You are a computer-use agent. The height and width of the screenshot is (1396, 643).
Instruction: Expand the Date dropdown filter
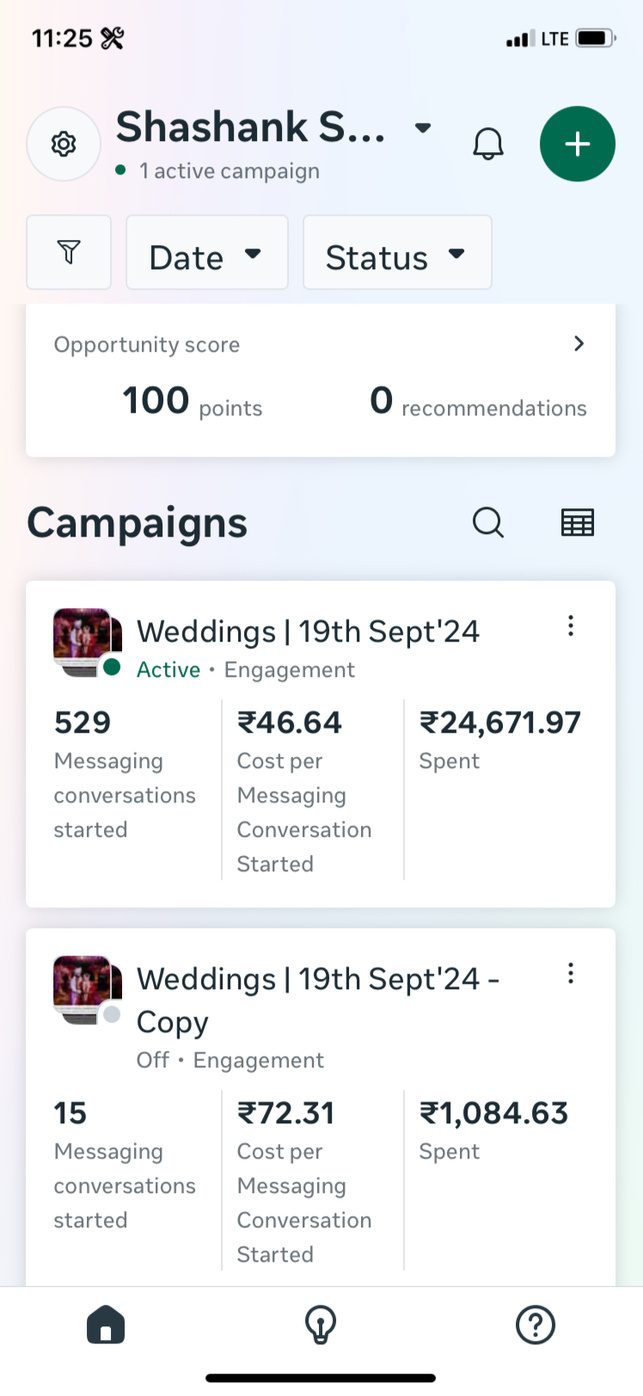pos(206,254)
